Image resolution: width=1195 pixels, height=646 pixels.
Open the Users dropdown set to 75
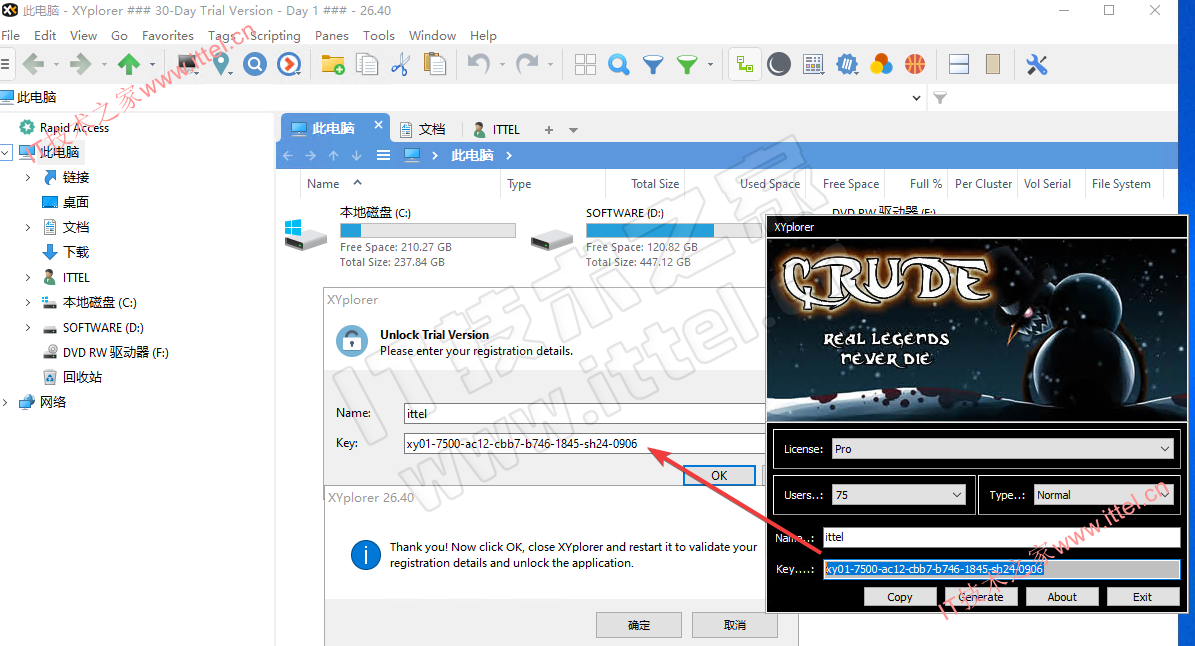point(897,494)
